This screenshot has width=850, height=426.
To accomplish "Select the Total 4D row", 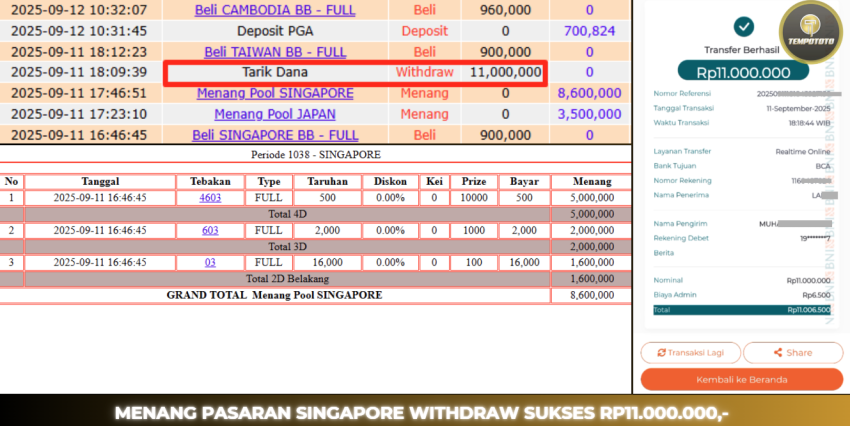I will pos(315,214).
